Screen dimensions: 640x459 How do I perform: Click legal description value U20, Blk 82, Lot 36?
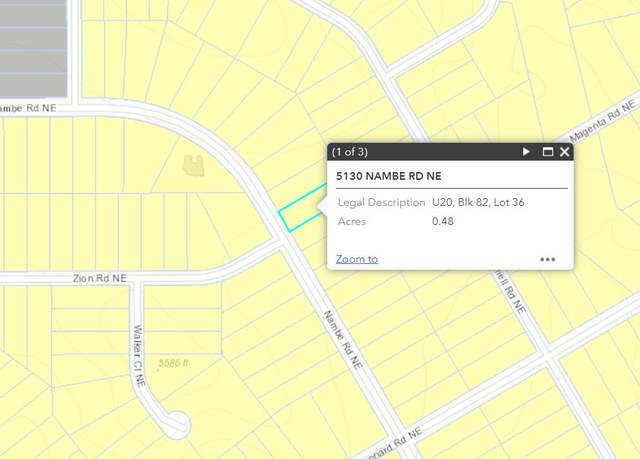tap(478, 202)
